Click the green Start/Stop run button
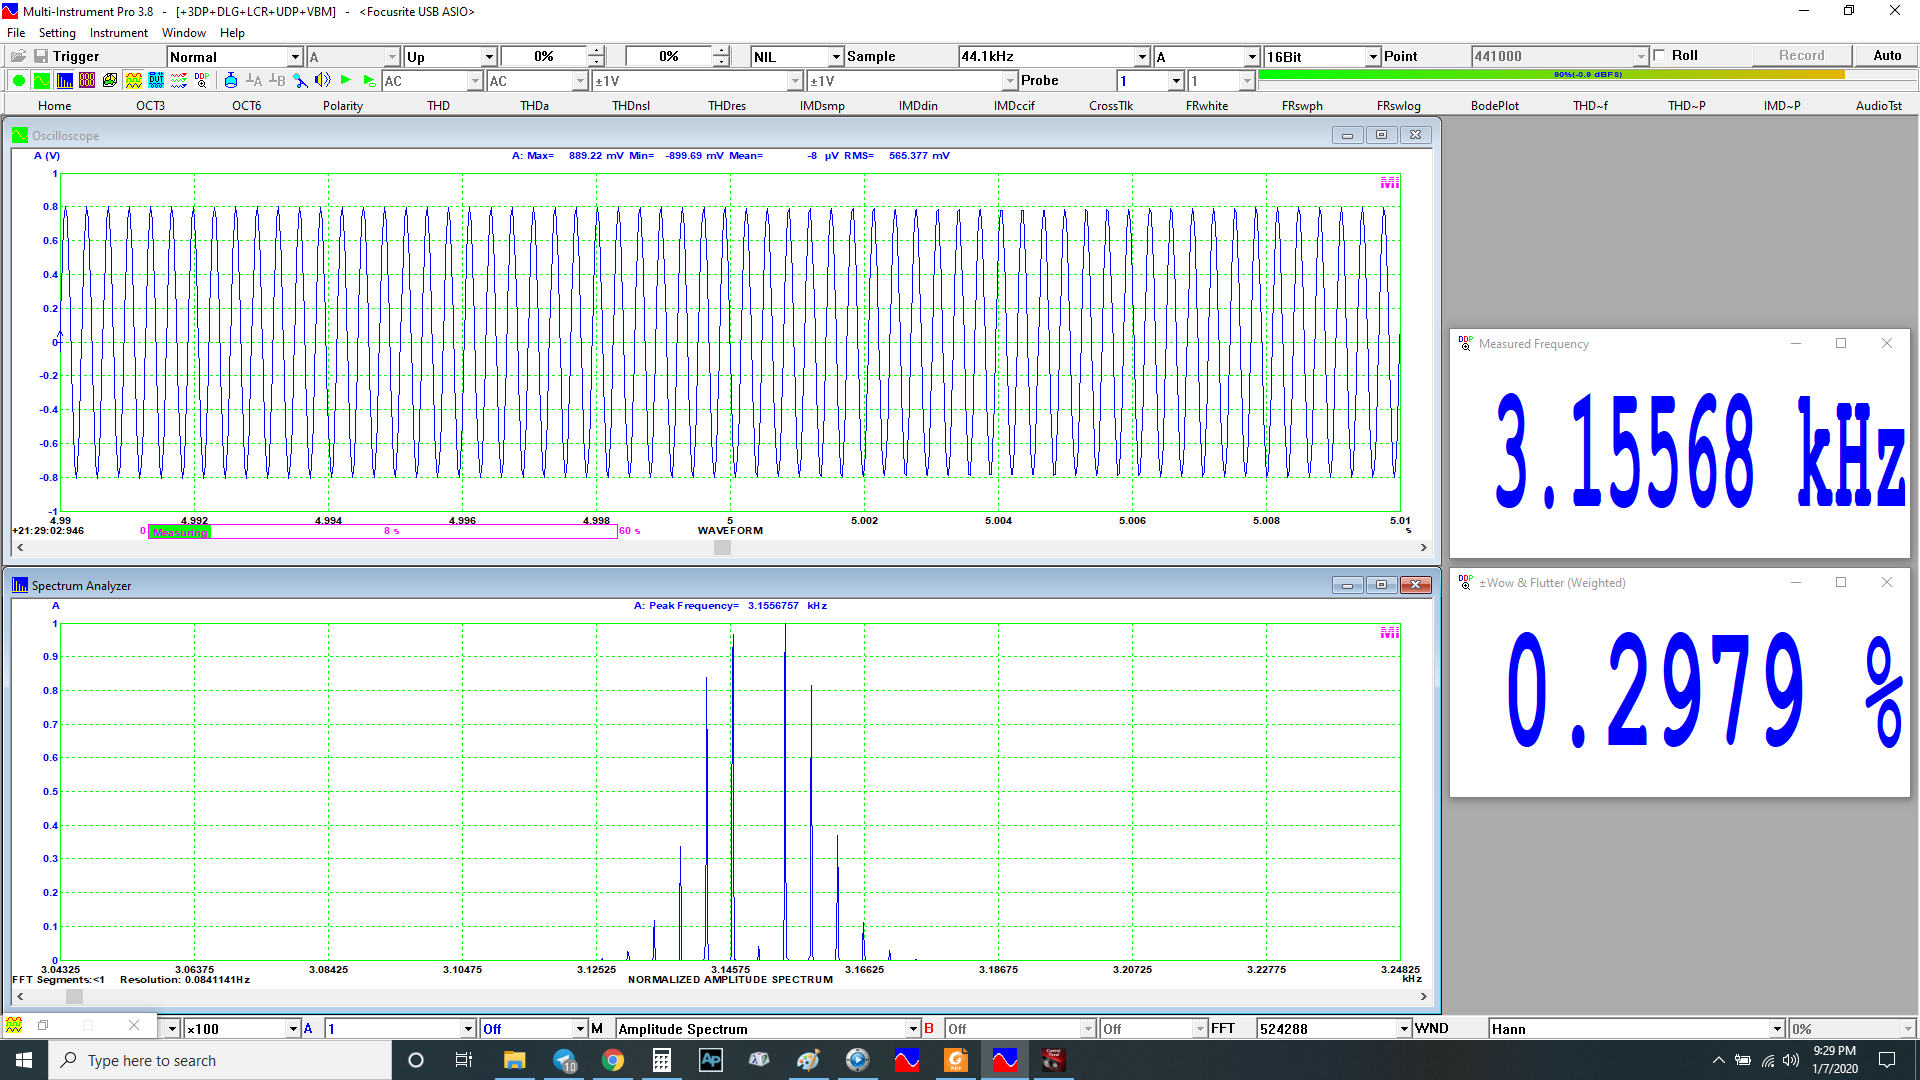This screenshot has height=1080, width=1920. point(19,81)
